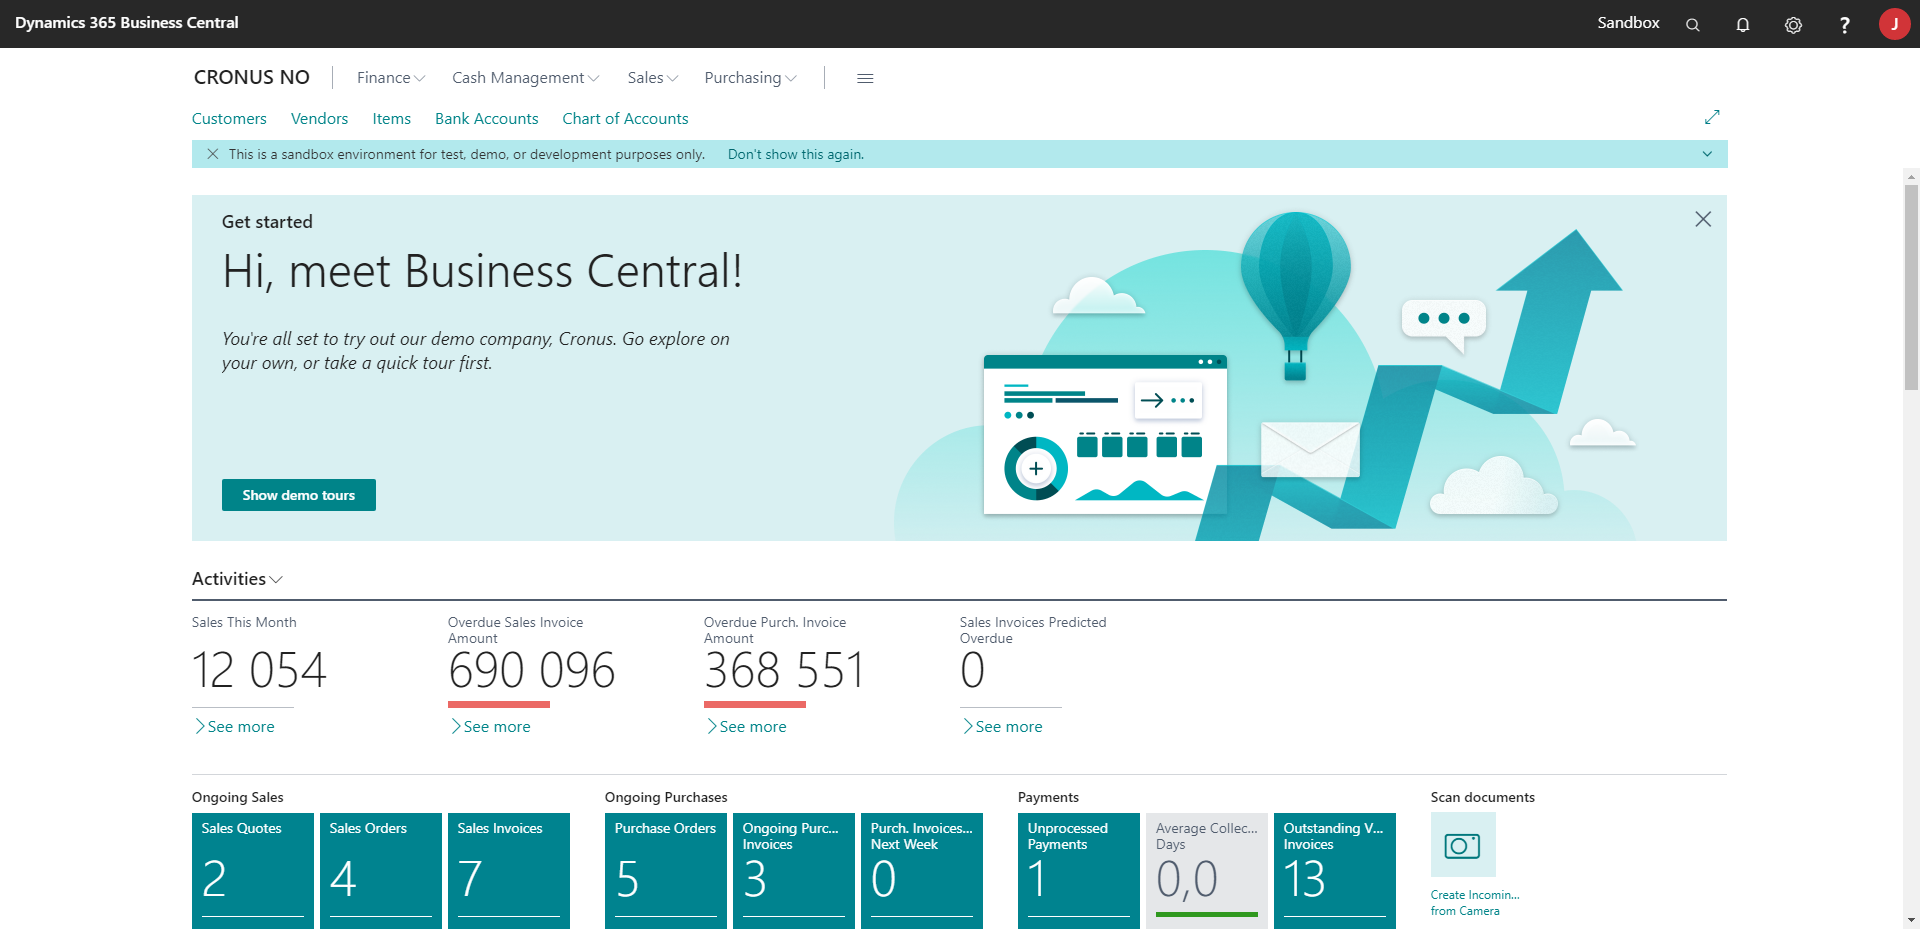
Task: Expand the Finance menu
Action: pos(390,78)
